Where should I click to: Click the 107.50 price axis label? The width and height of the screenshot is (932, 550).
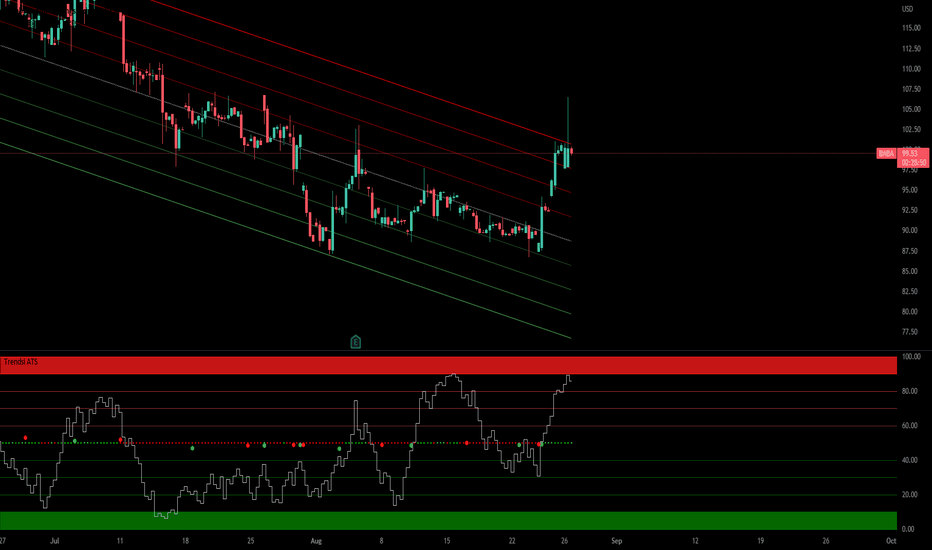pyautogui.click(x=911, y=89)
